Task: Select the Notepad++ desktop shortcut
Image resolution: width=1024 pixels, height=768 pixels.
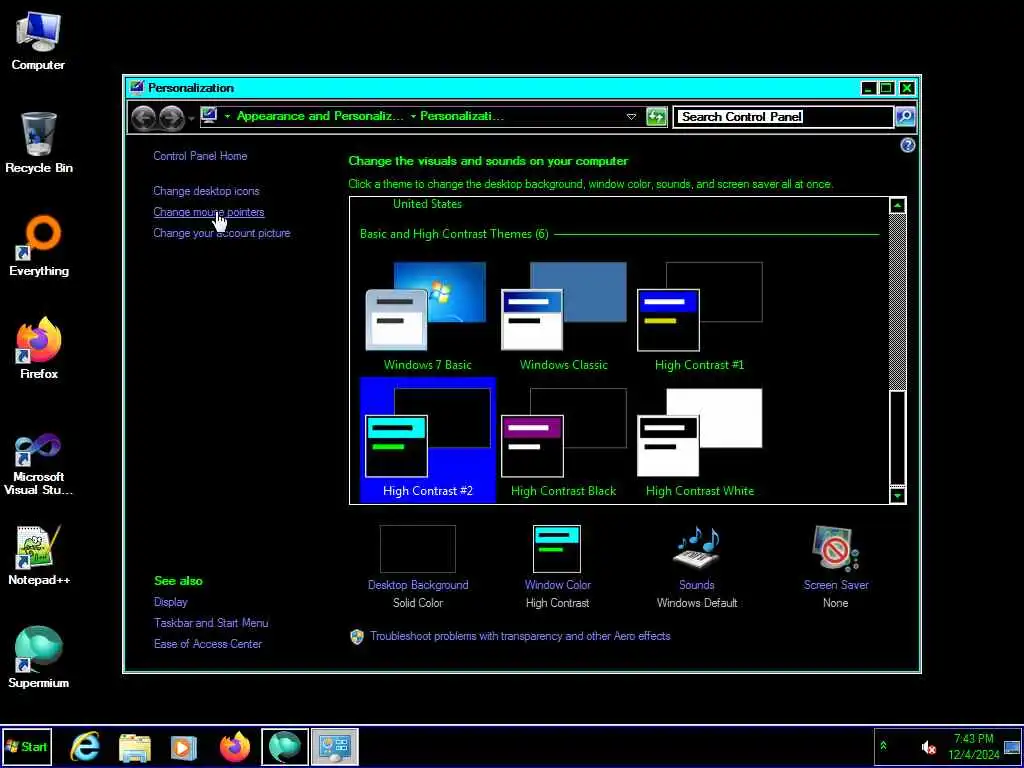Action: pyautogui.click(x=39, y=555)
